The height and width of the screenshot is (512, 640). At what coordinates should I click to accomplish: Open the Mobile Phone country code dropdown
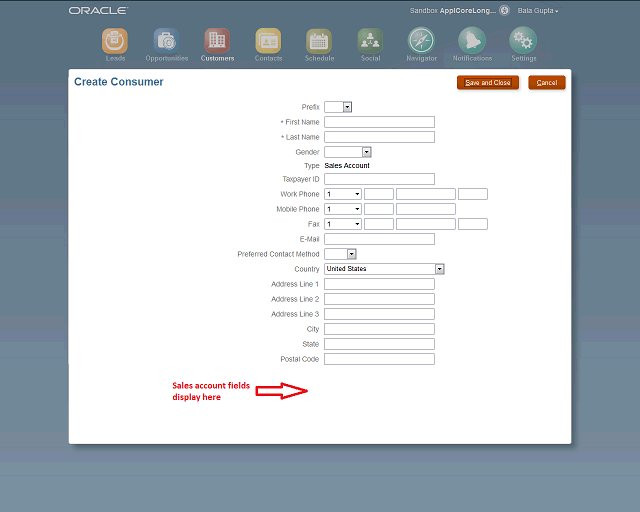[x=343, y=209]
